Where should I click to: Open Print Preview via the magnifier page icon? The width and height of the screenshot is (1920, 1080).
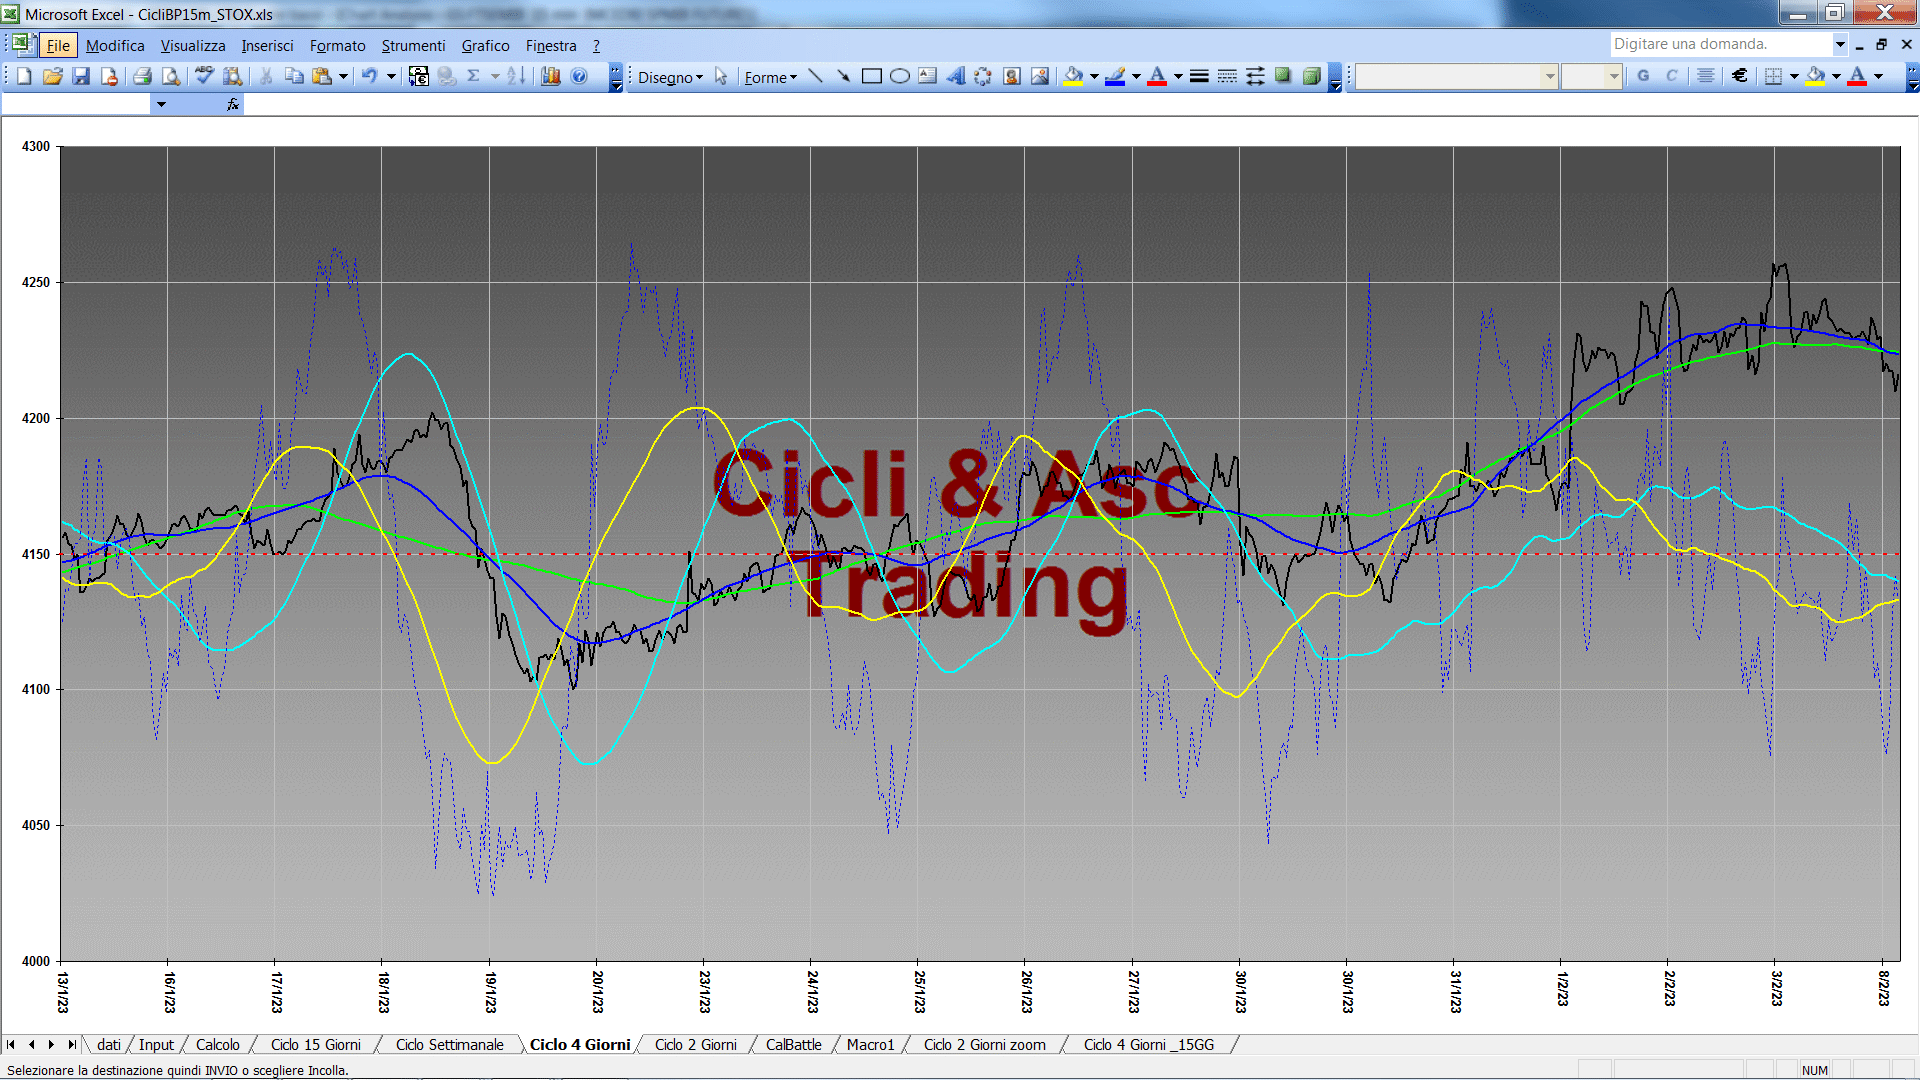(171, 76)
